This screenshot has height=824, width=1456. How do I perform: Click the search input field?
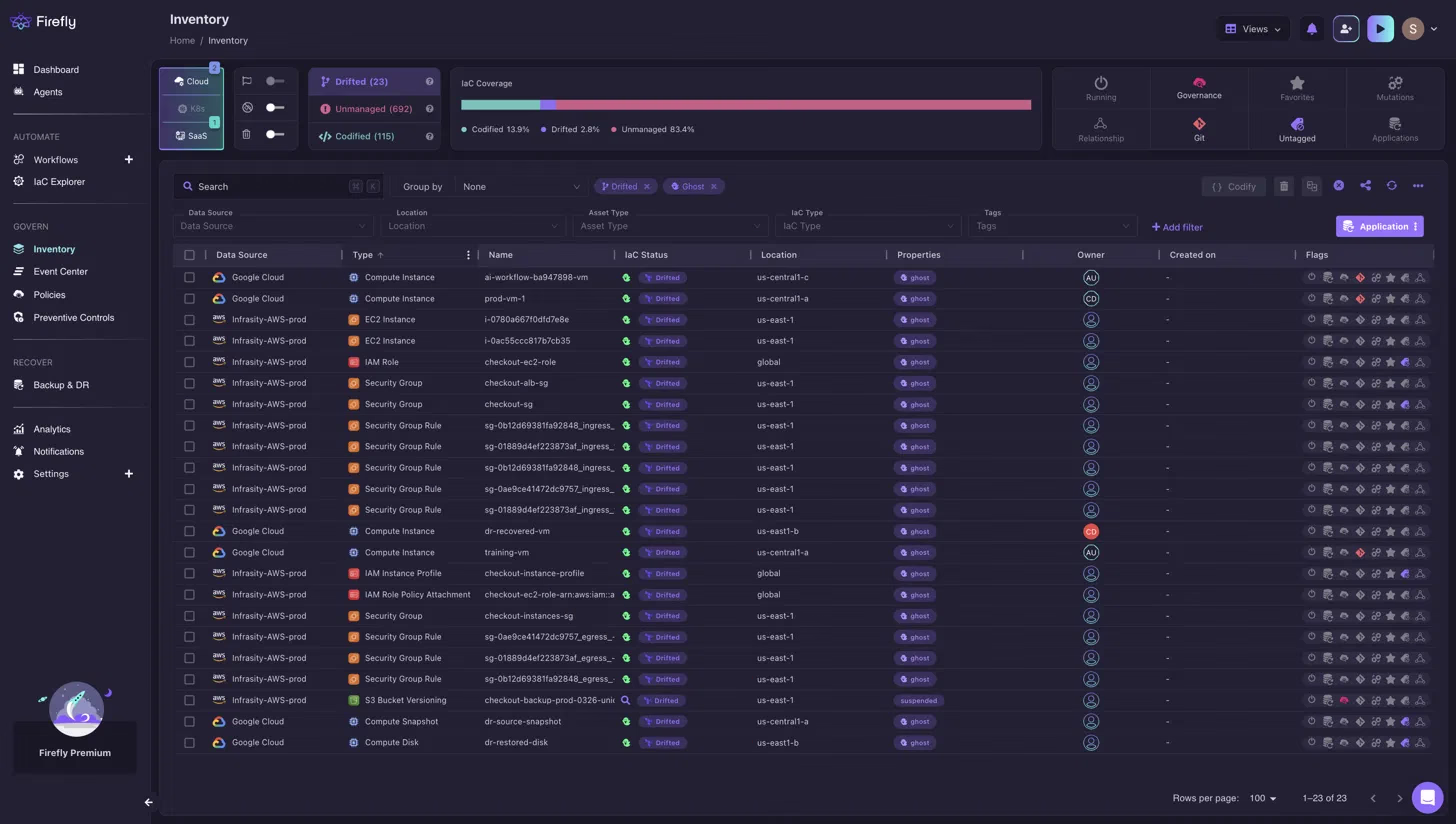click(277, 187)
